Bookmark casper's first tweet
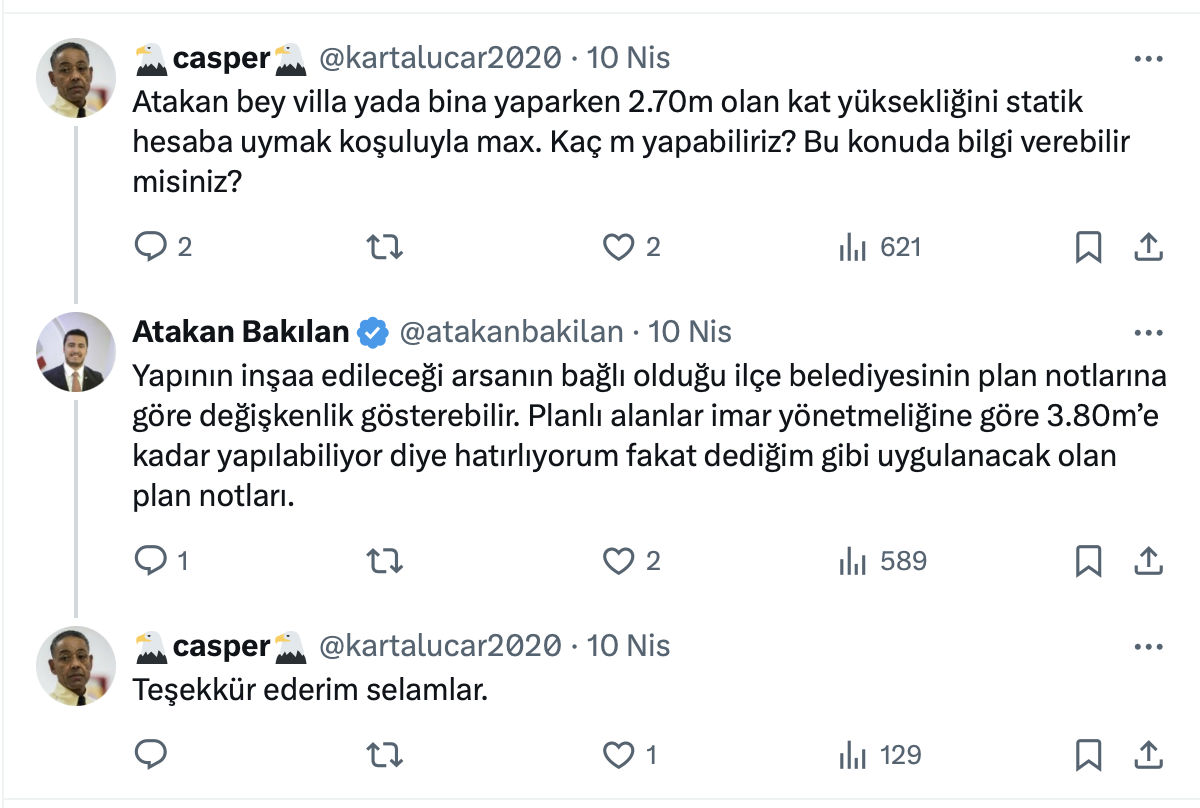The height and width of the screenshot is (808, 1200). coord(1088,247)
